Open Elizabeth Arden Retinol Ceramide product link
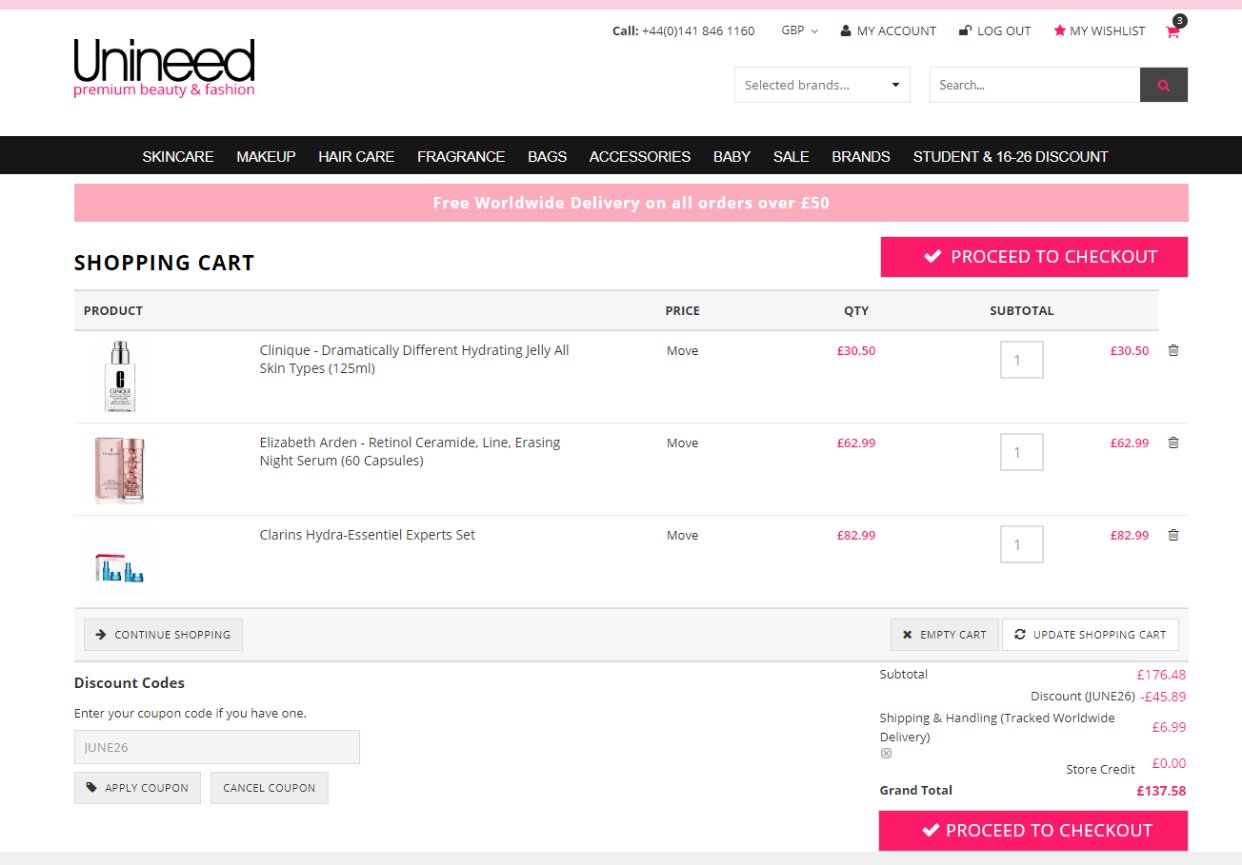 [x=410, y=451]
